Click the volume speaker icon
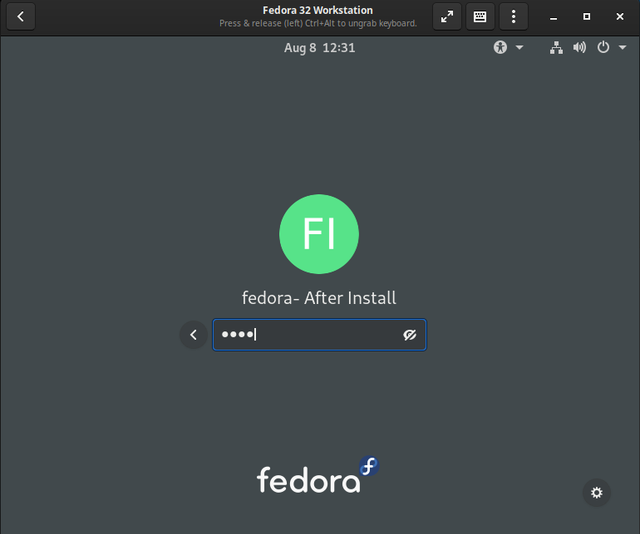The width and height of the screenshot is (640, 534). pyautogui.click(x=579, y=47)
